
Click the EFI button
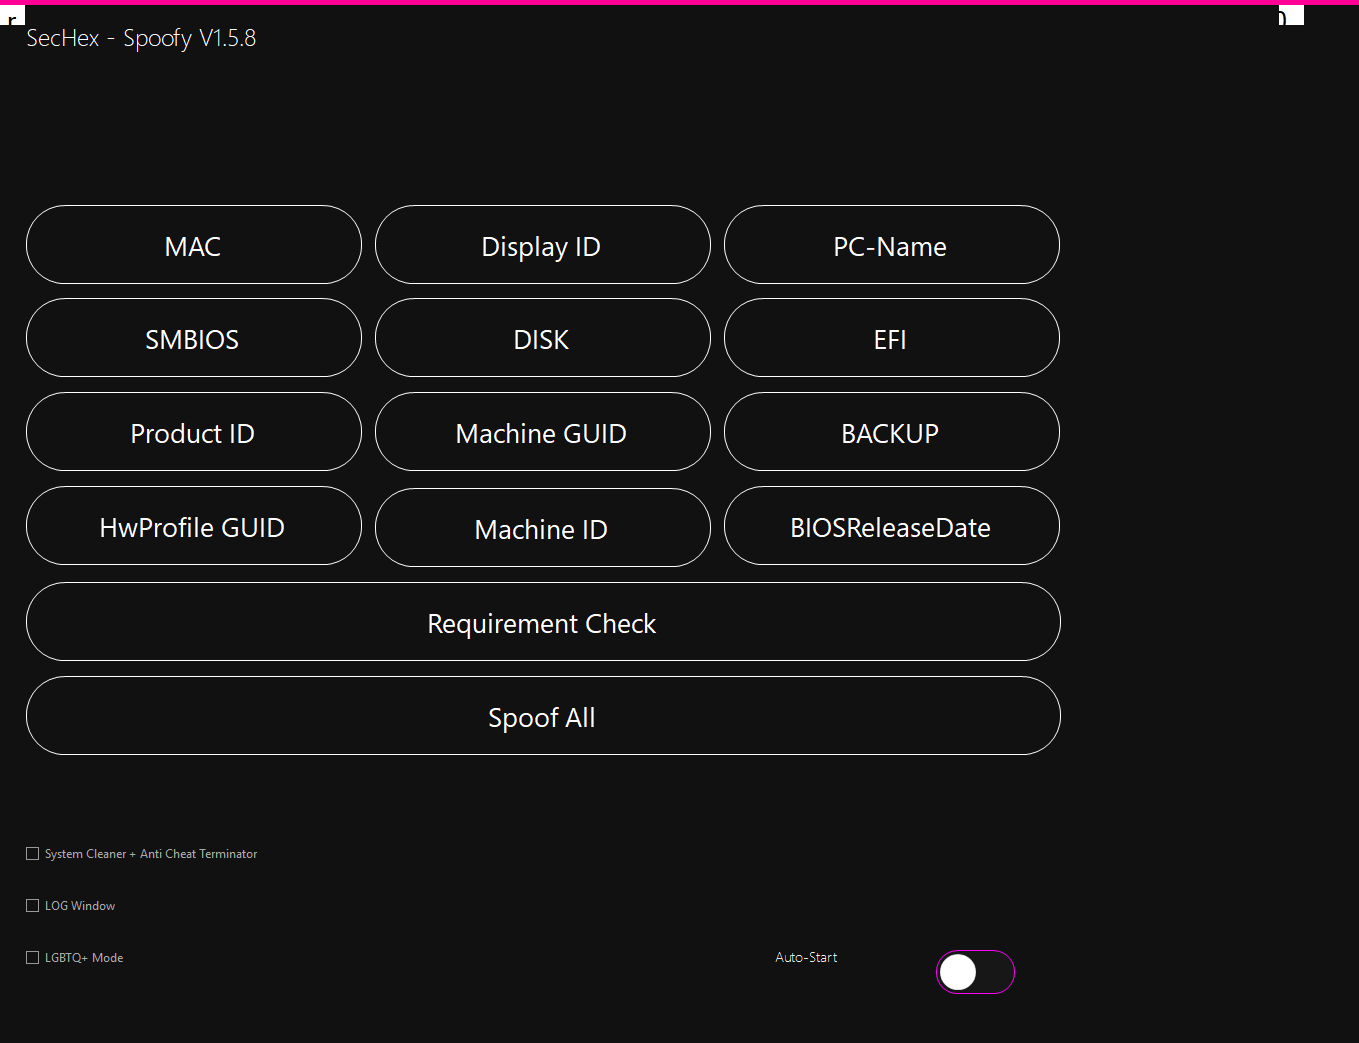tap(891, 338)
